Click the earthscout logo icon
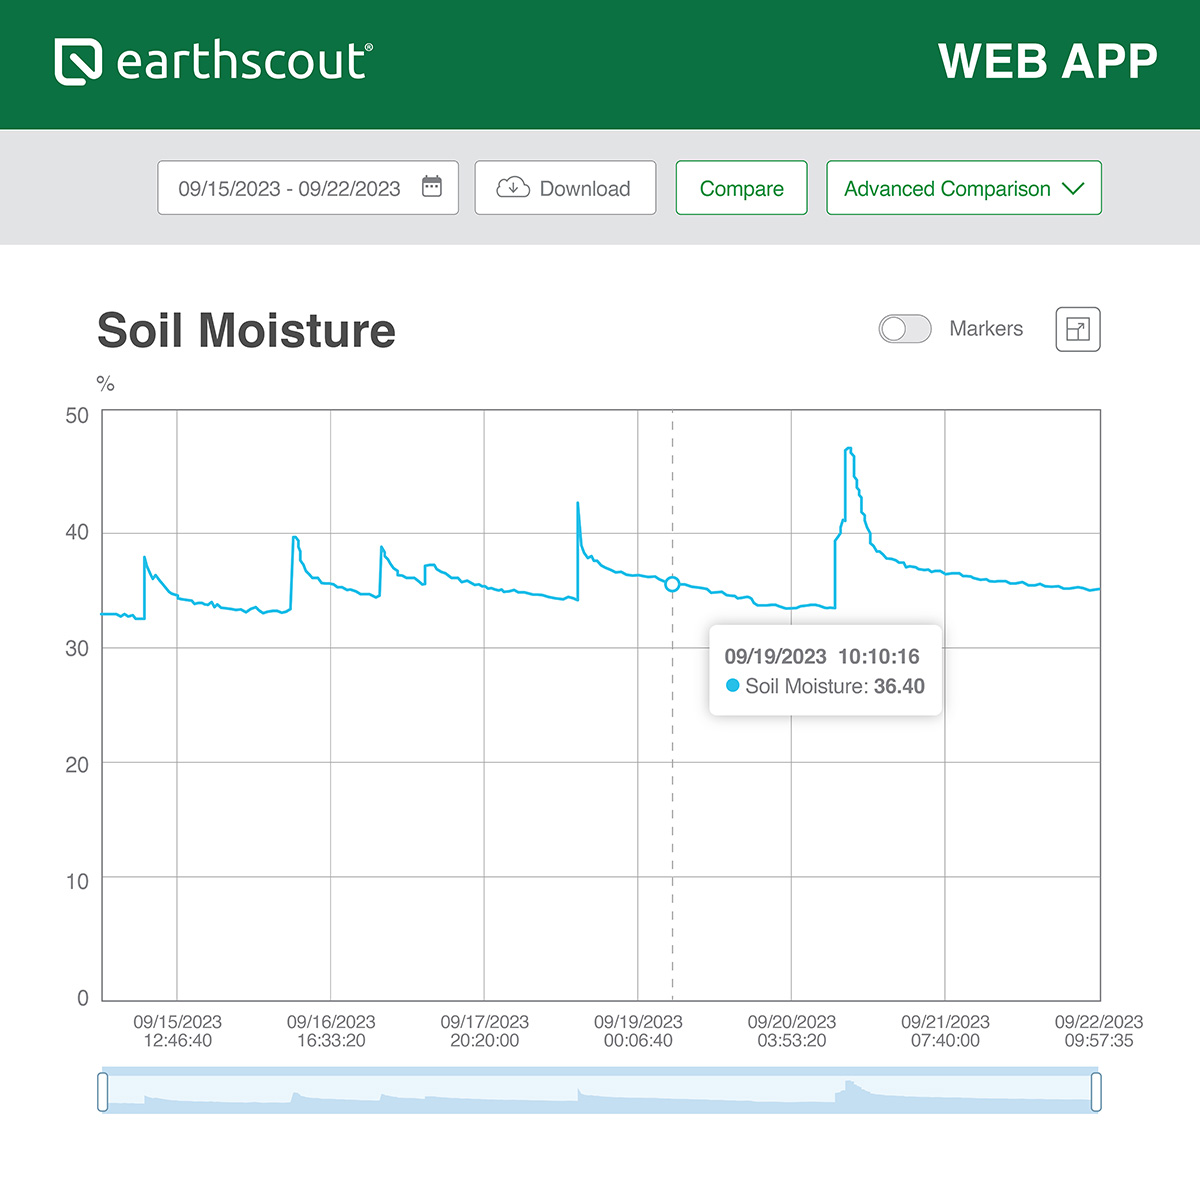Screen dimensions: 1200x1200 tap(78, 62)
